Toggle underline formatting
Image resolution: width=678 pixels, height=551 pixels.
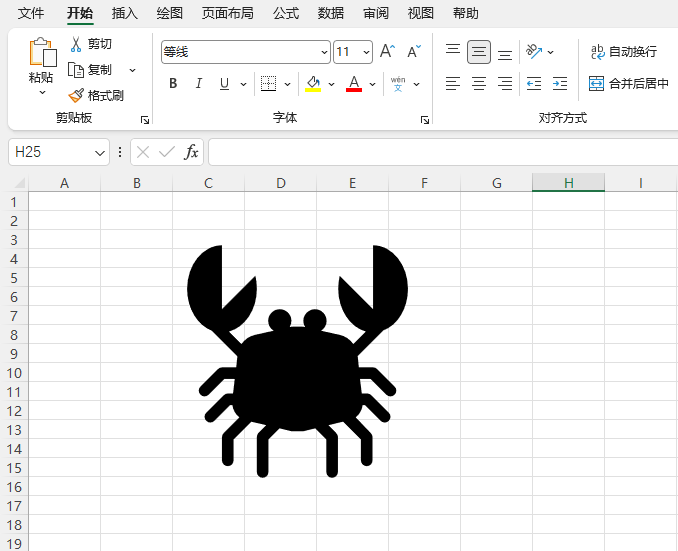point(224,83)
